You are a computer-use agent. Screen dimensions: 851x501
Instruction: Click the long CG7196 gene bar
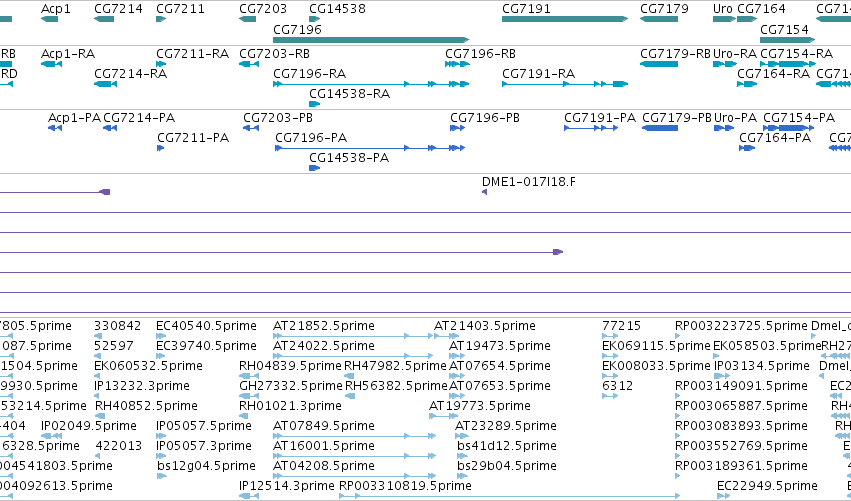coord(371,40)
